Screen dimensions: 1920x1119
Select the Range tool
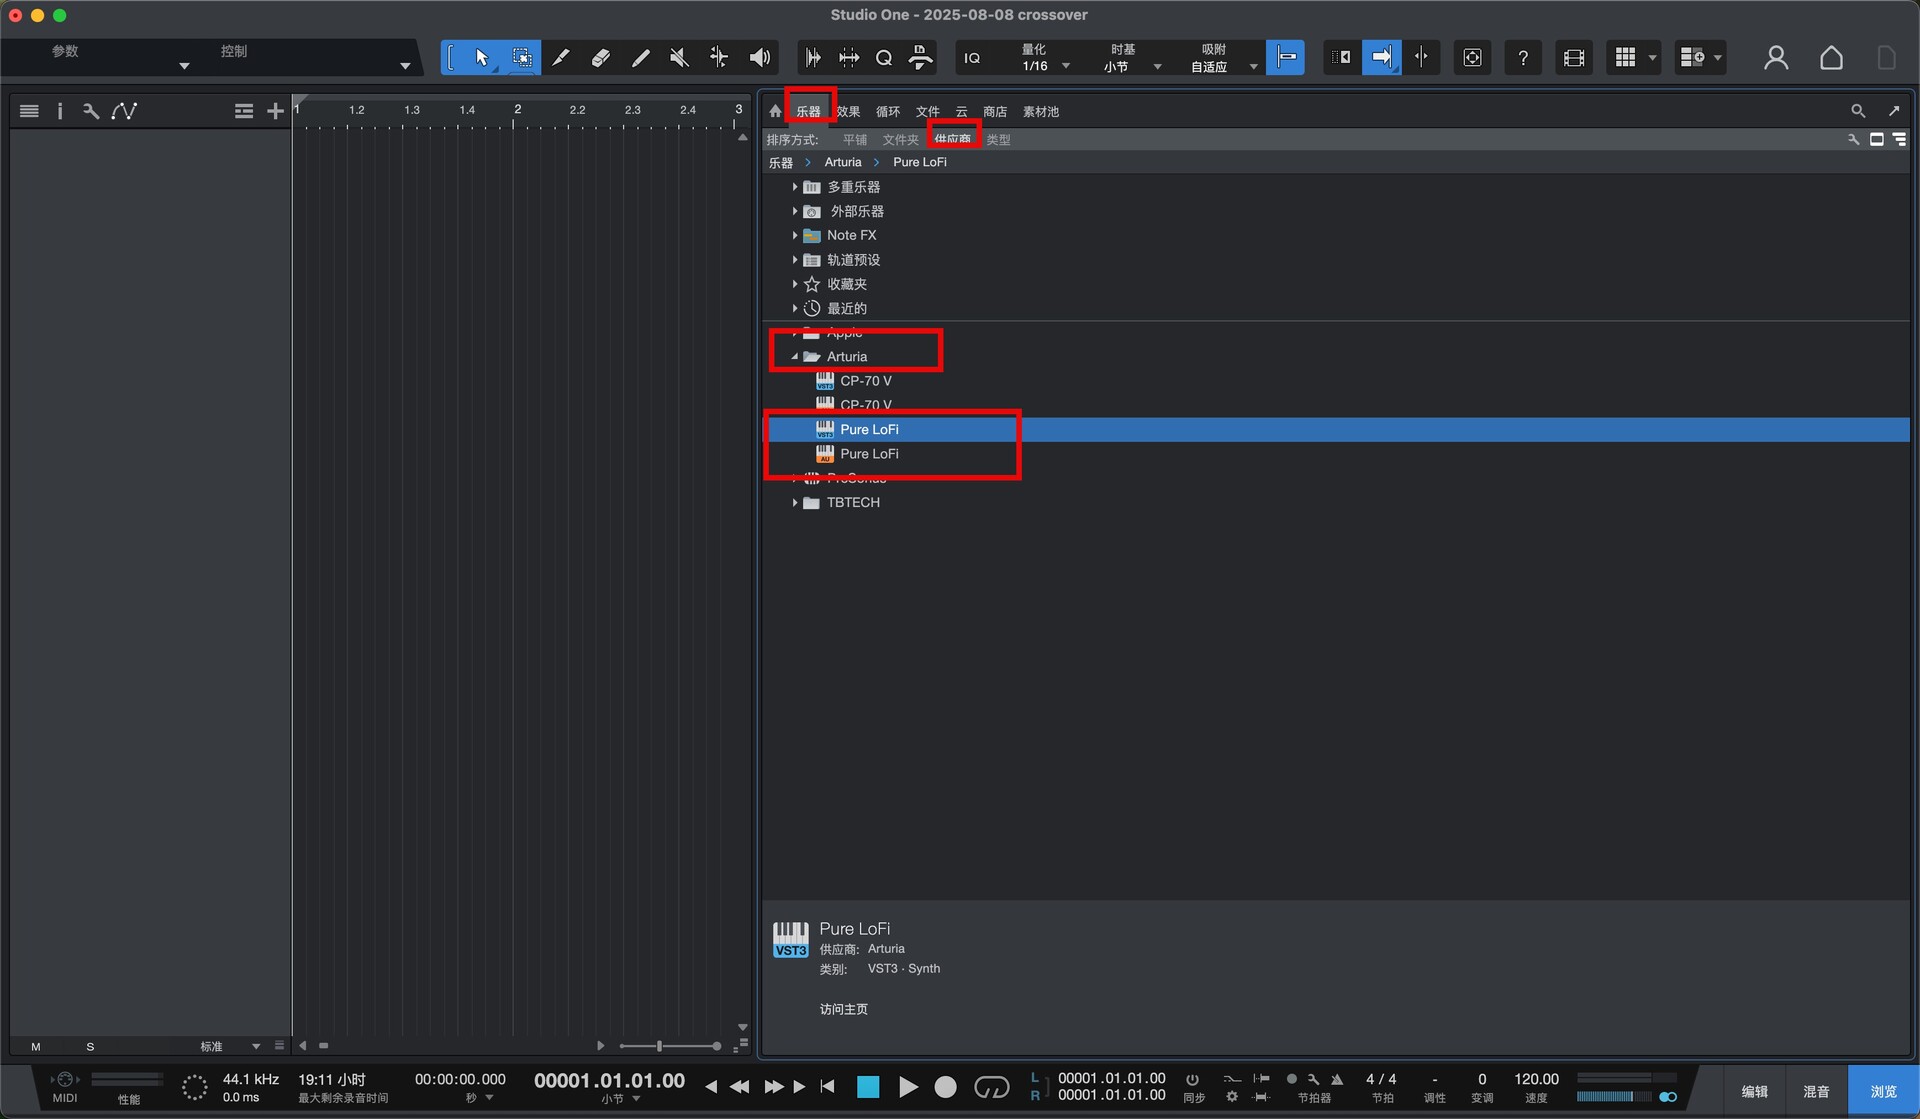tap(521, 58)
